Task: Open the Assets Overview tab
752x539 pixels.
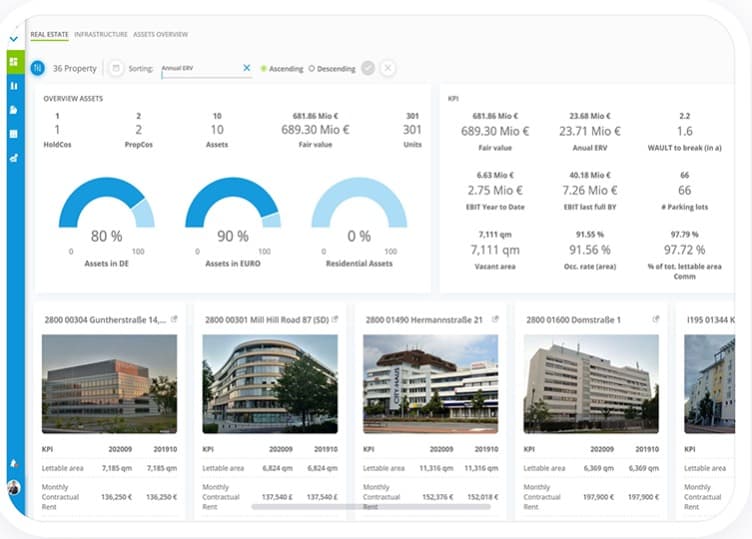Action: 161,35
